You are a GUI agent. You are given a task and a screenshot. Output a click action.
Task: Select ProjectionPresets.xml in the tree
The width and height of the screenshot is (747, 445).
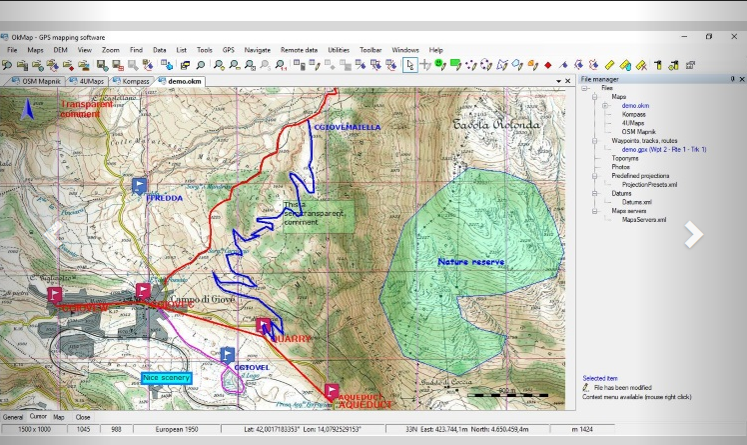point(649,184)
